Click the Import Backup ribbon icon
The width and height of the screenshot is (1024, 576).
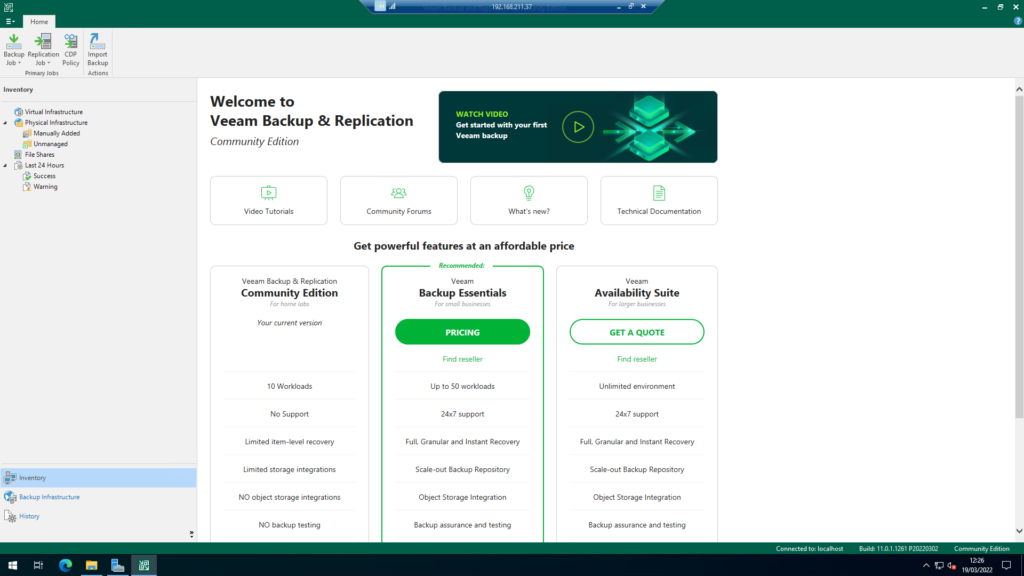[x=97, y=50]
